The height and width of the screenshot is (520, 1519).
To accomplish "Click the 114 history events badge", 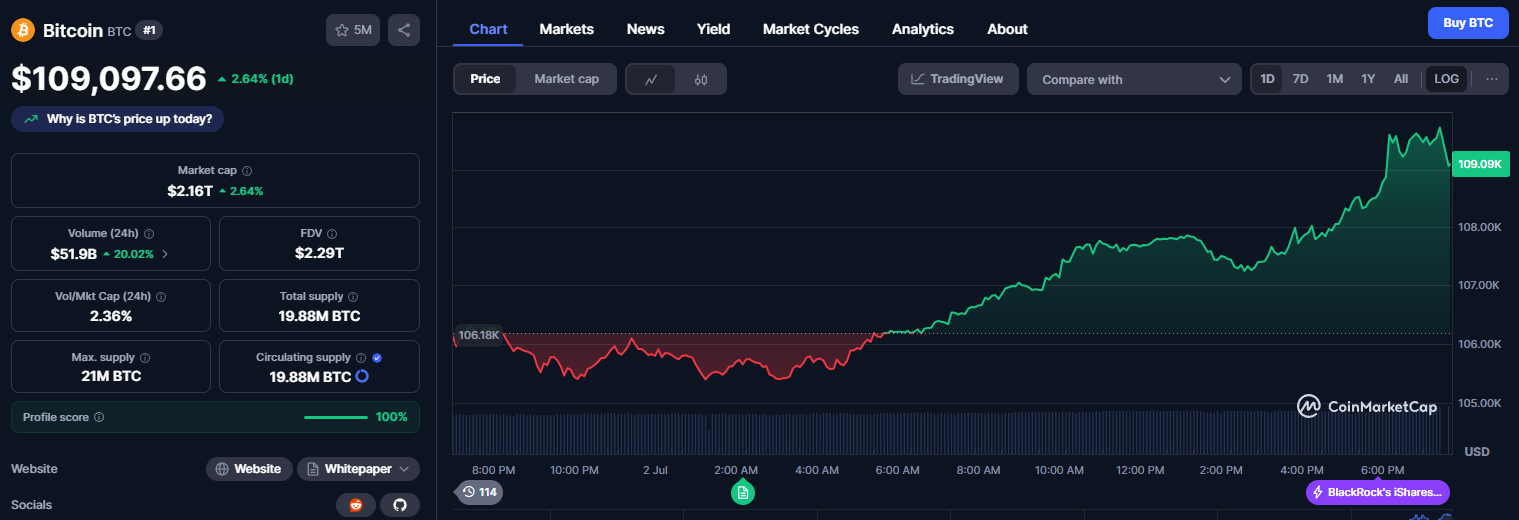I will pyautogui.click(x=479, y=492).
